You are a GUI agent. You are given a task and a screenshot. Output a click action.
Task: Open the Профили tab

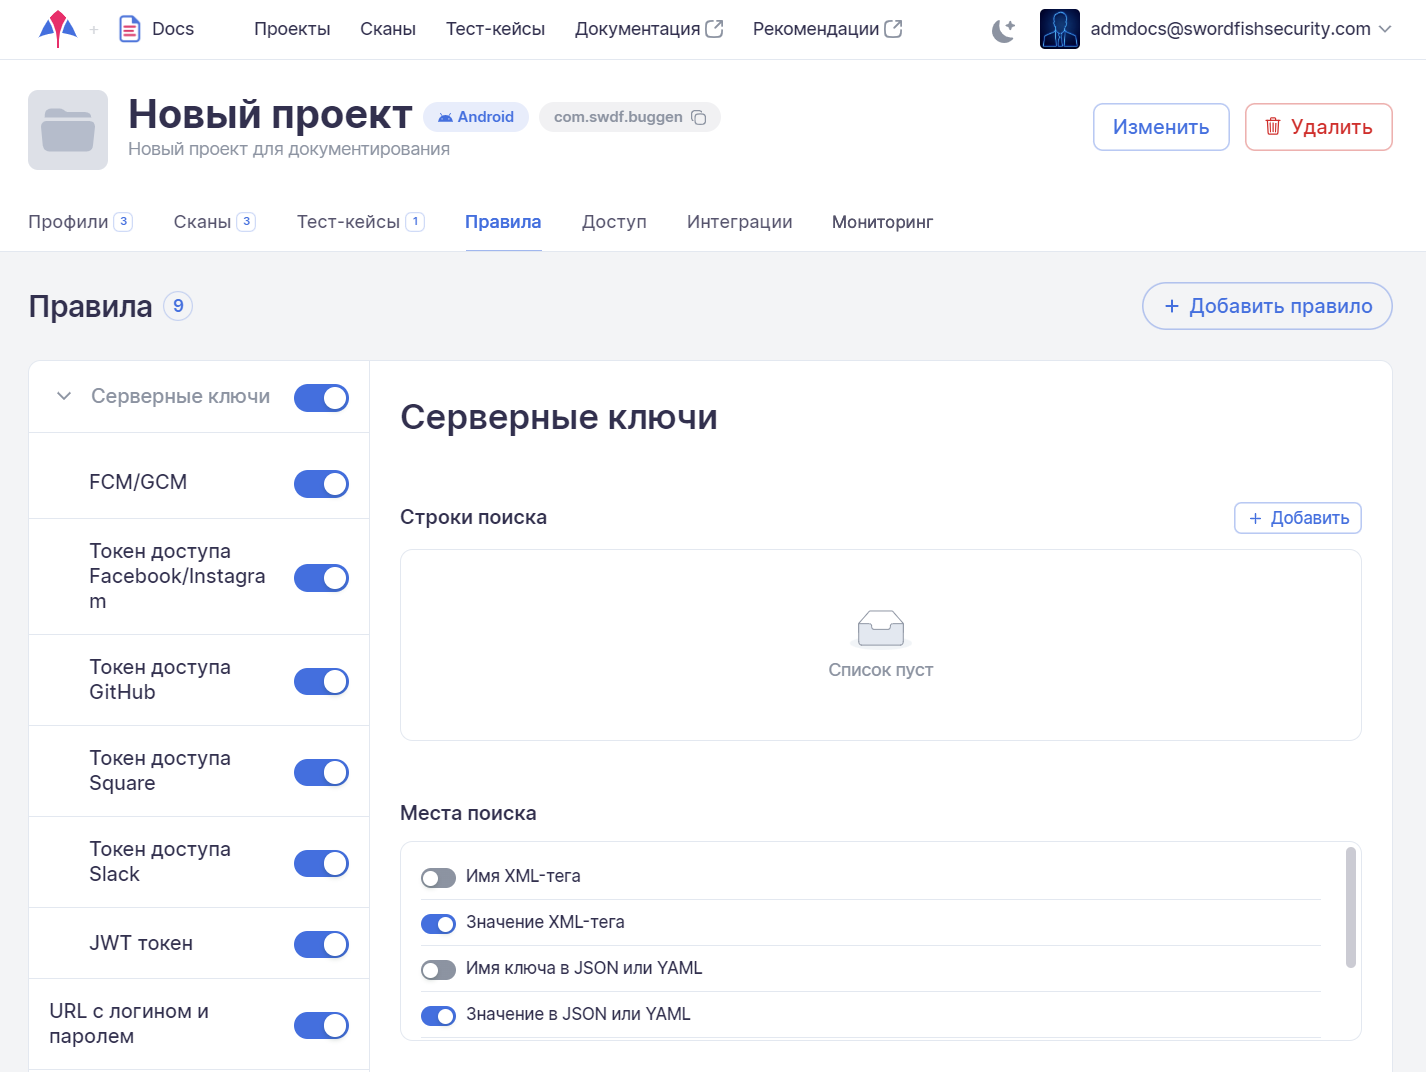68,222
